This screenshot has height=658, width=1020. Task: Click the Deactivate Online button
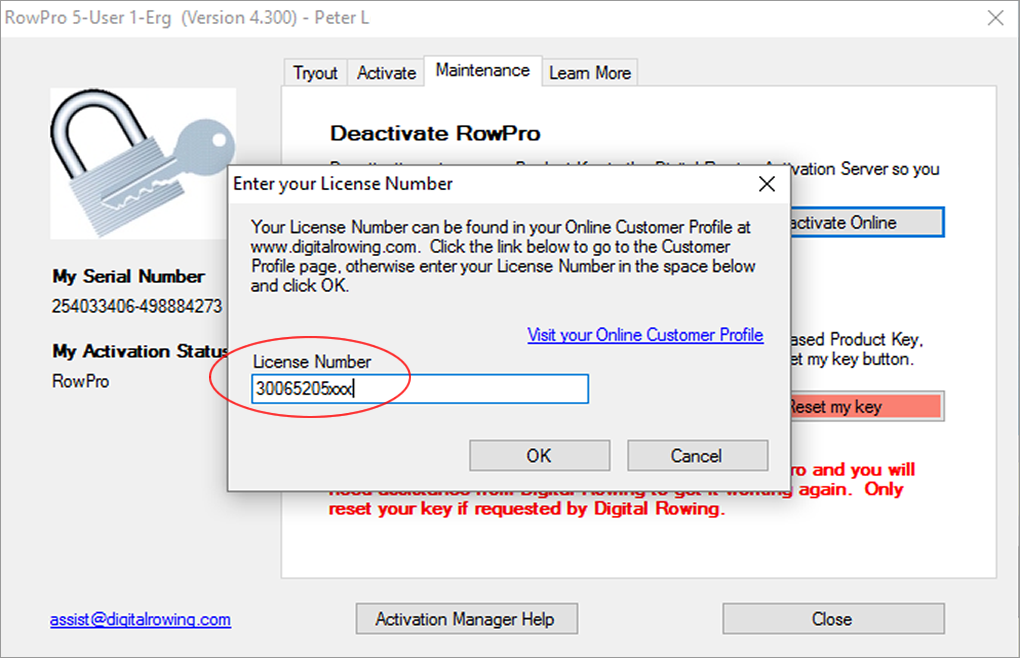click(x=866, y=222)
